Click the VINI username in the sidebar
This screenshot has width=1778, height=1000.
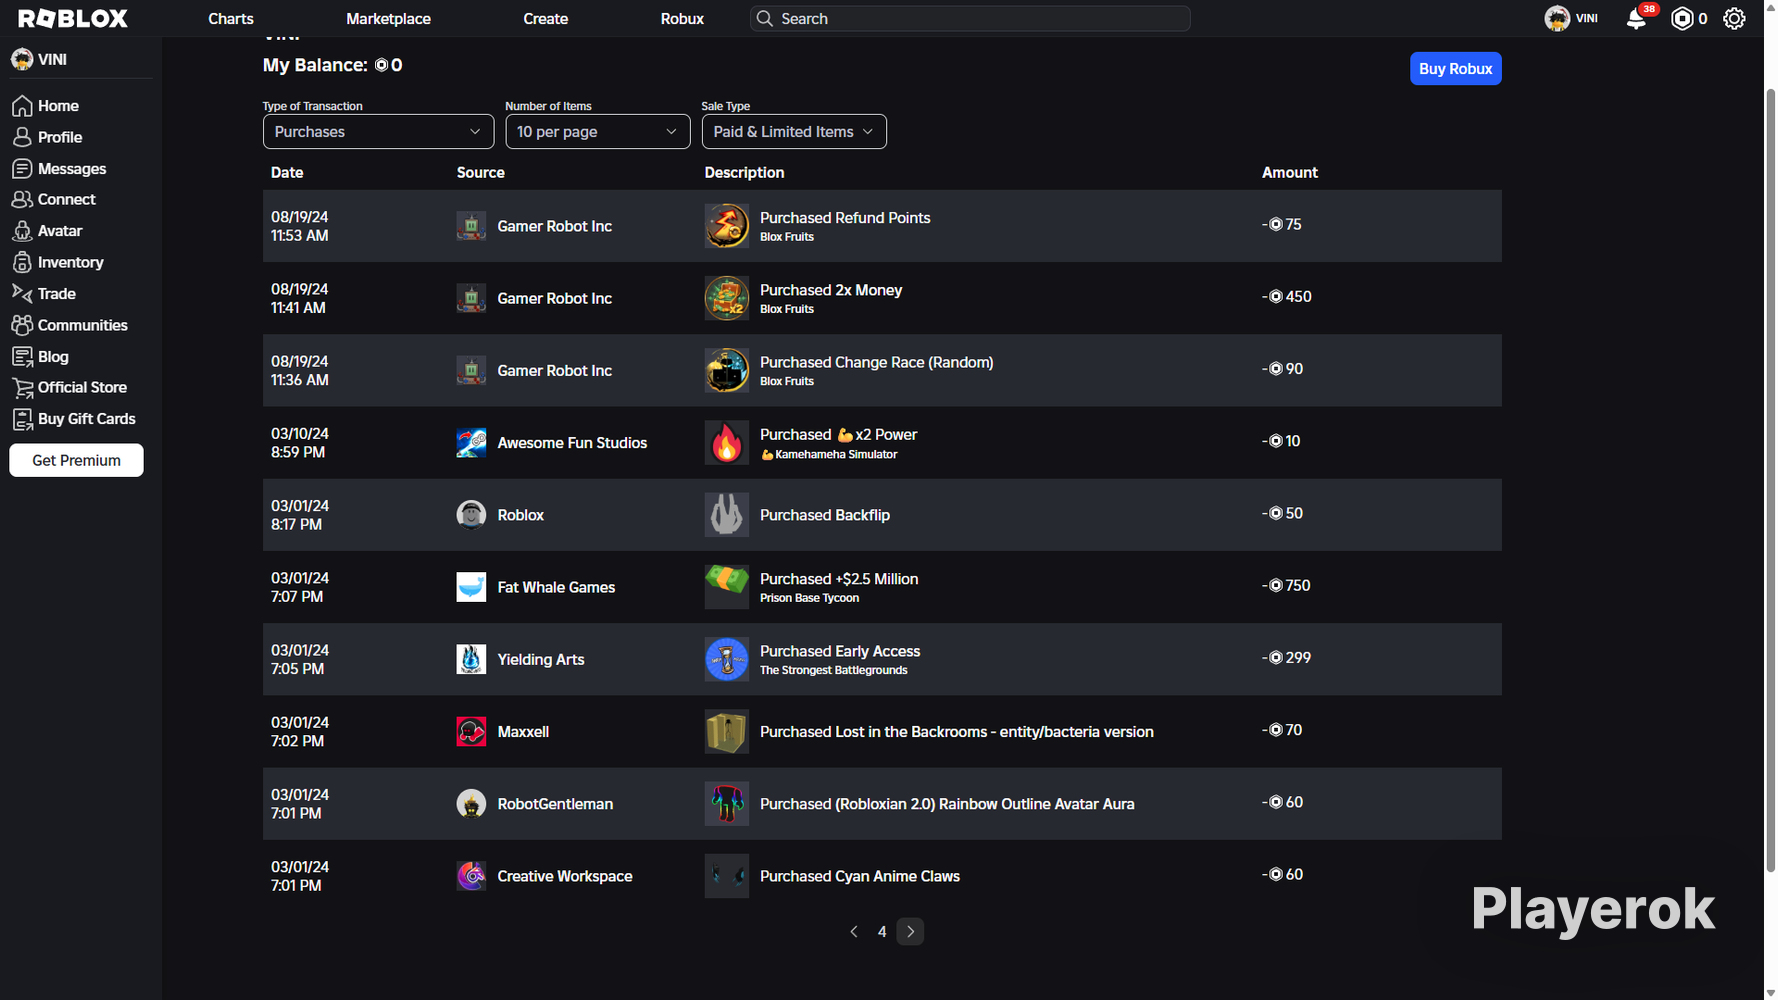(52, 60)
